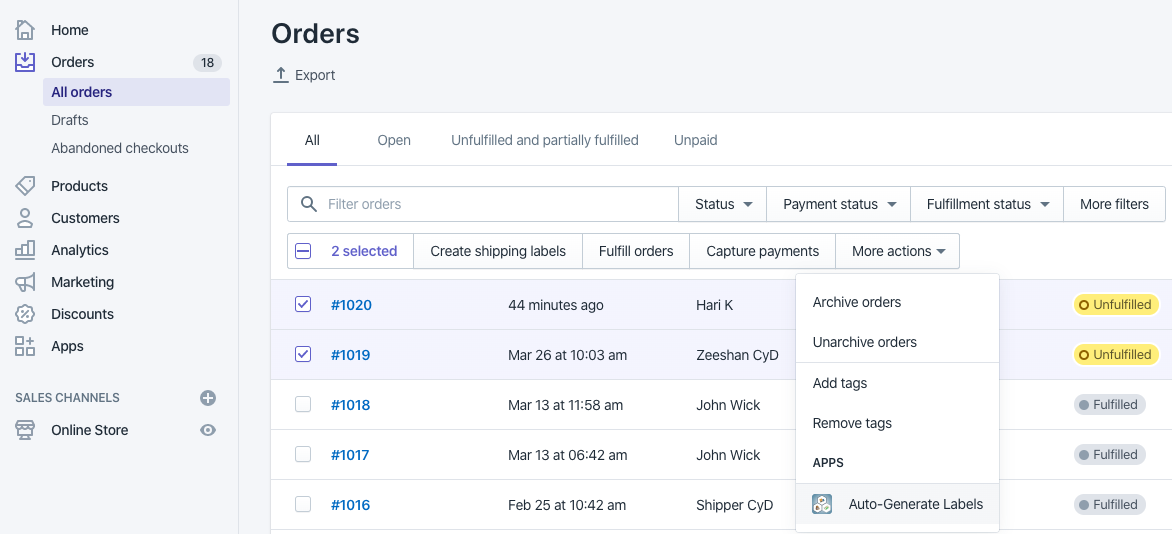
Task: Click Unfulfilled badge on order #1020
Action: pos(1117,304)
